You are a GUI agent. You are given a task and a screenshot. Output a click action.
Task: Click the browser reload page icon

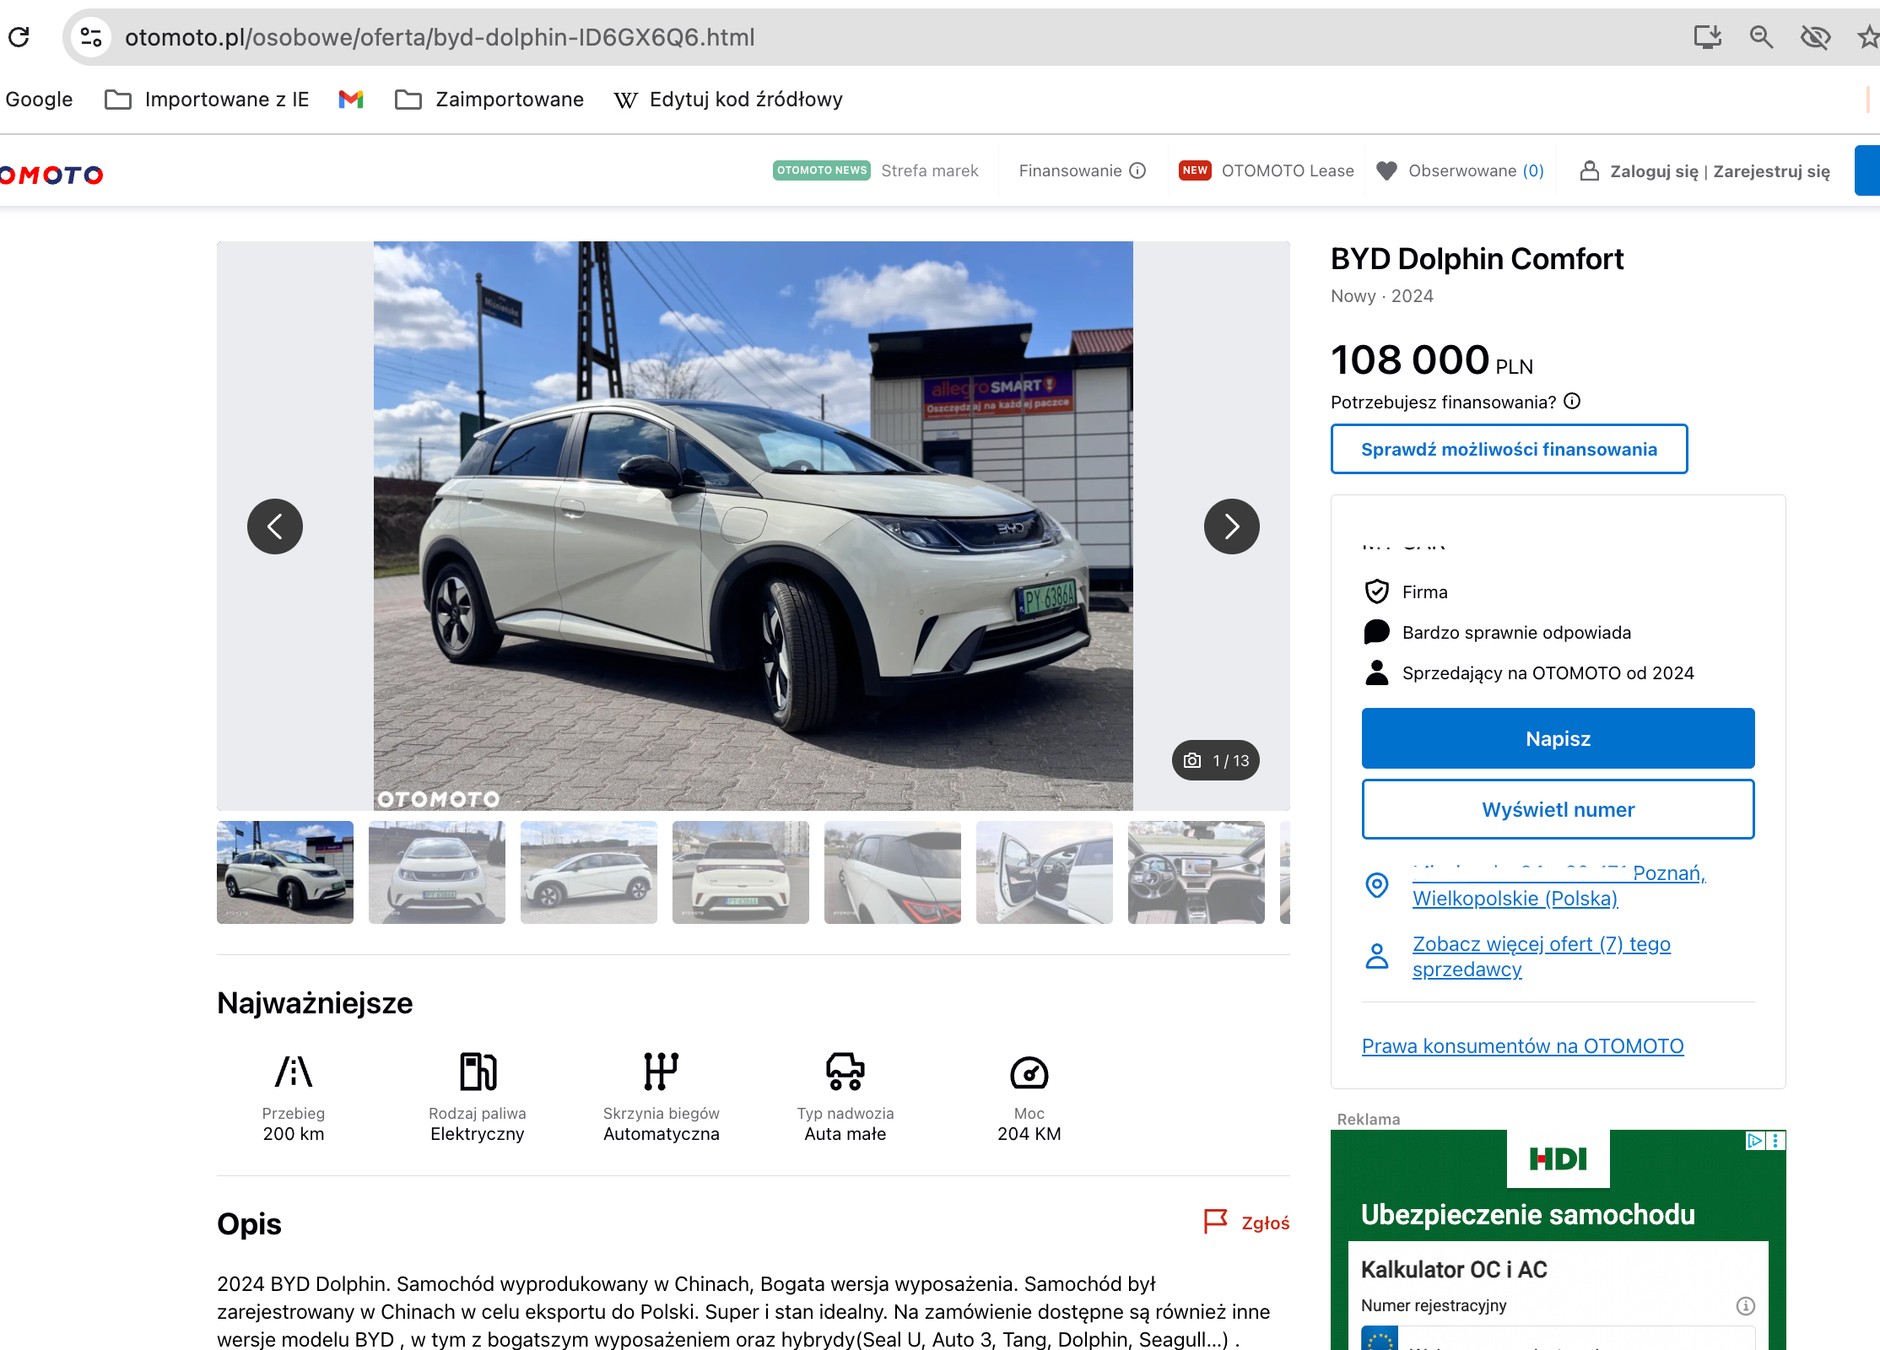[19, 37]
